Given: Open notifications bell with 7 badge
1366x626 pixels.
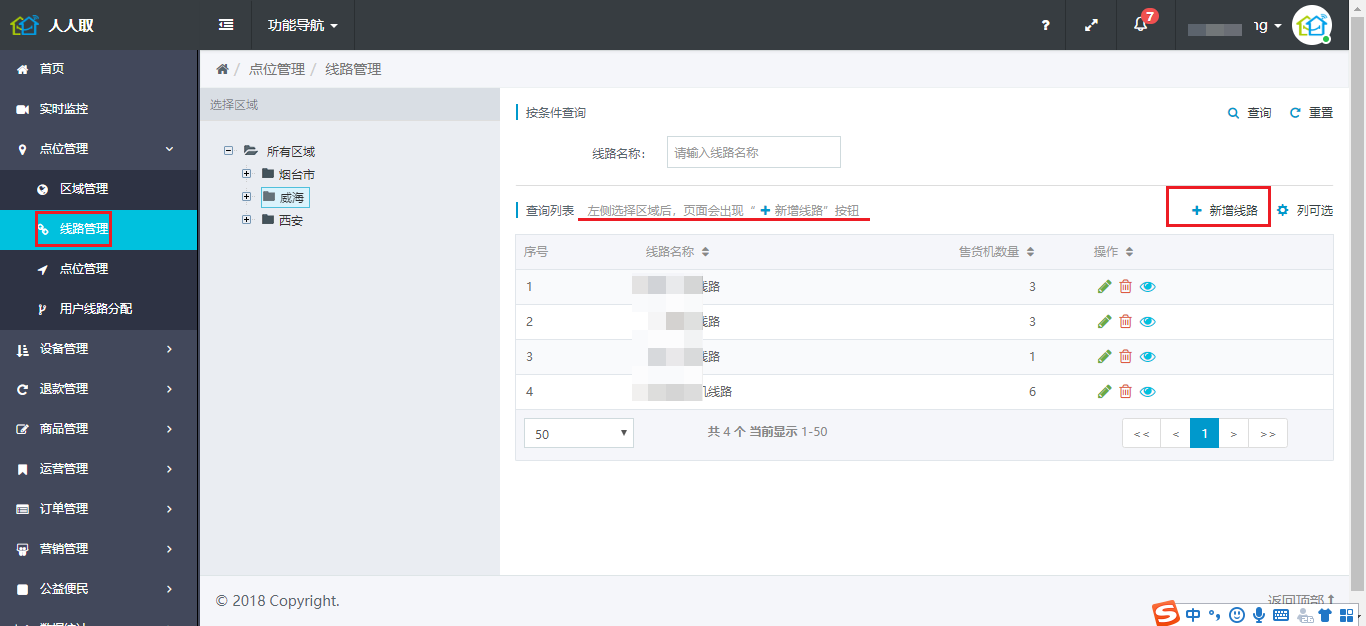Looking at the screenshot, I should 1141,25.
